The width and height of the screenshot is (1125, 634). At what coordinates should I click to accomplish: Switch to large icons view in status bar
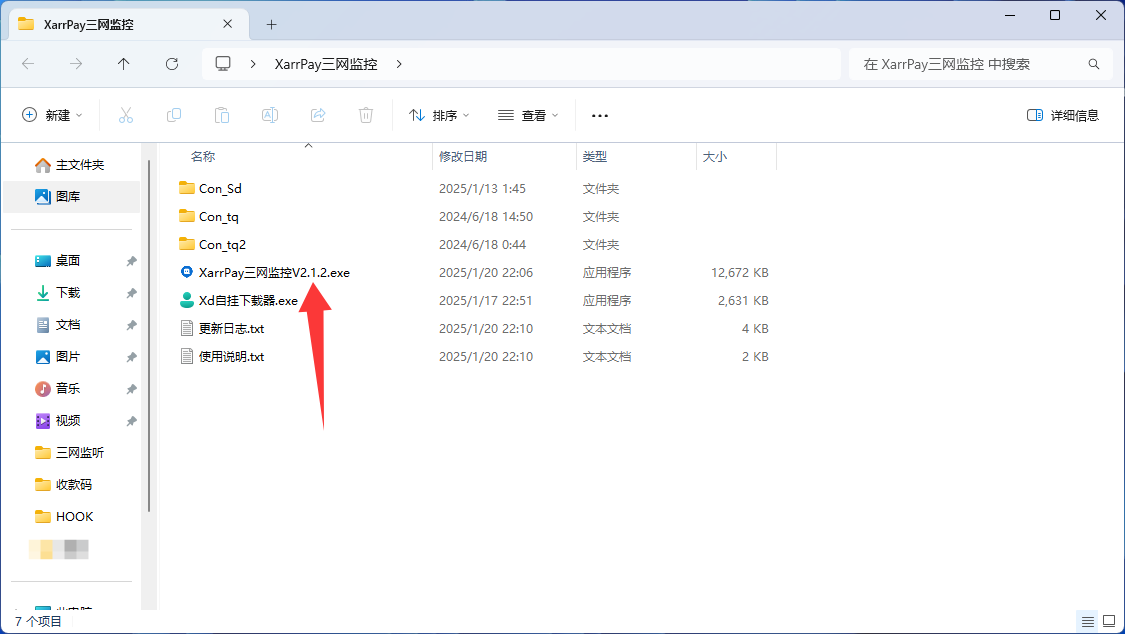(1107, 621)
